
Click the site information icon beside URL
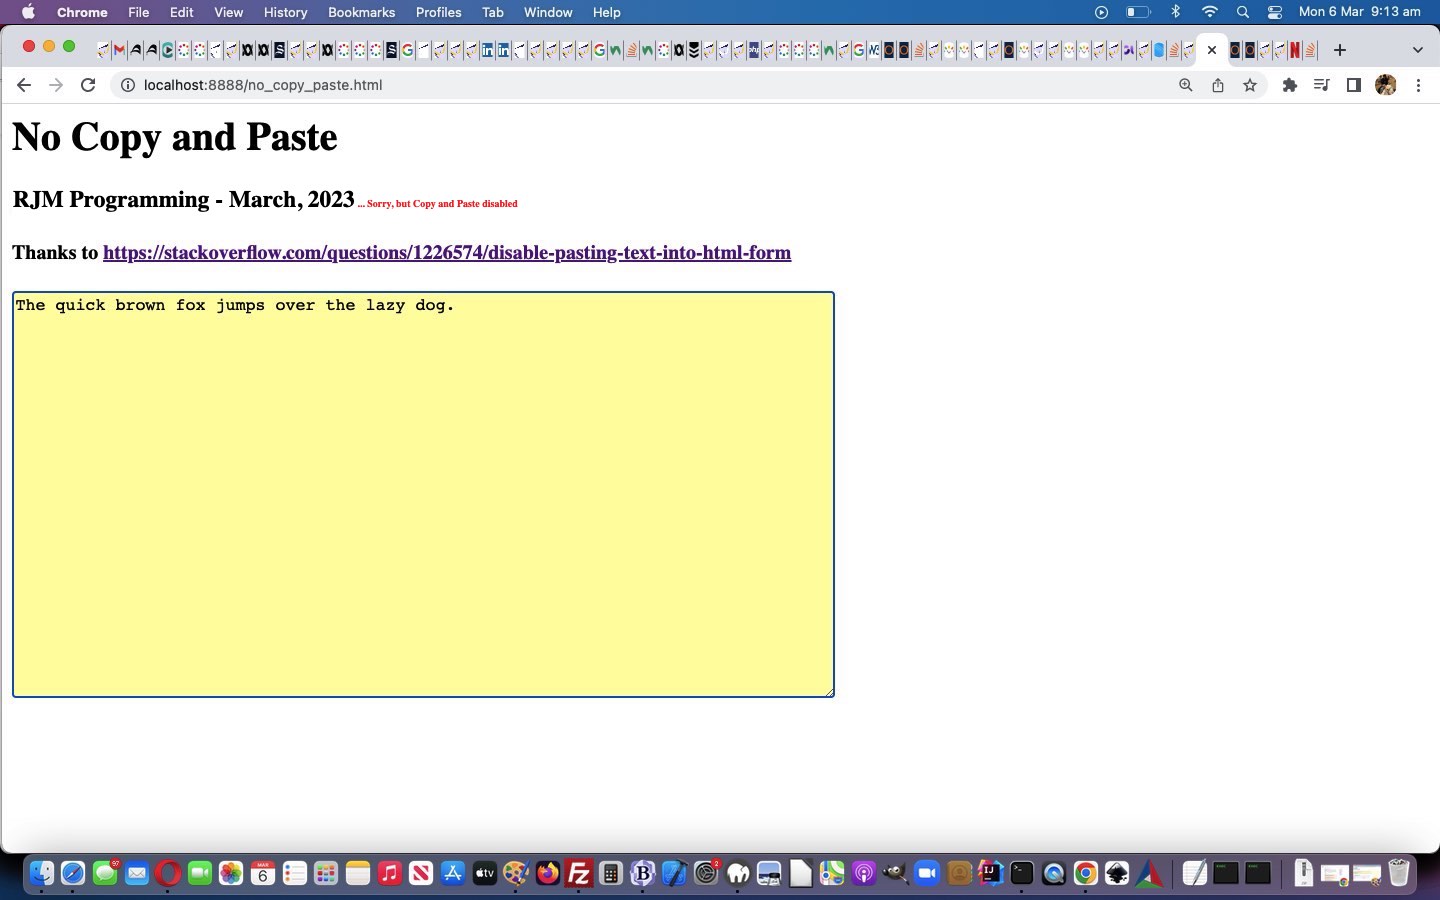point(128,85)
